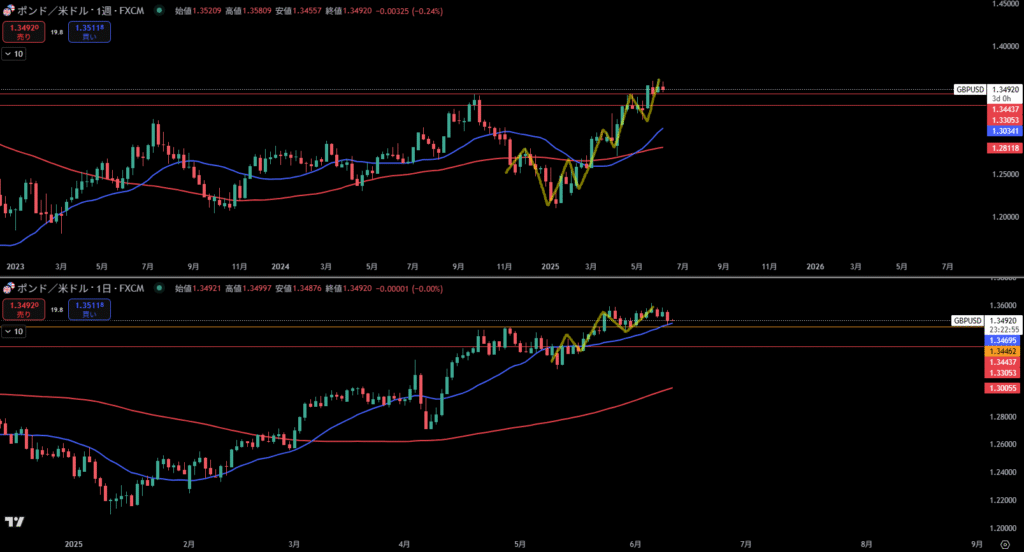Select the red 1.28118 moving average label
The height and width of the screenshot is (552, 1024).
(1004, 148)
